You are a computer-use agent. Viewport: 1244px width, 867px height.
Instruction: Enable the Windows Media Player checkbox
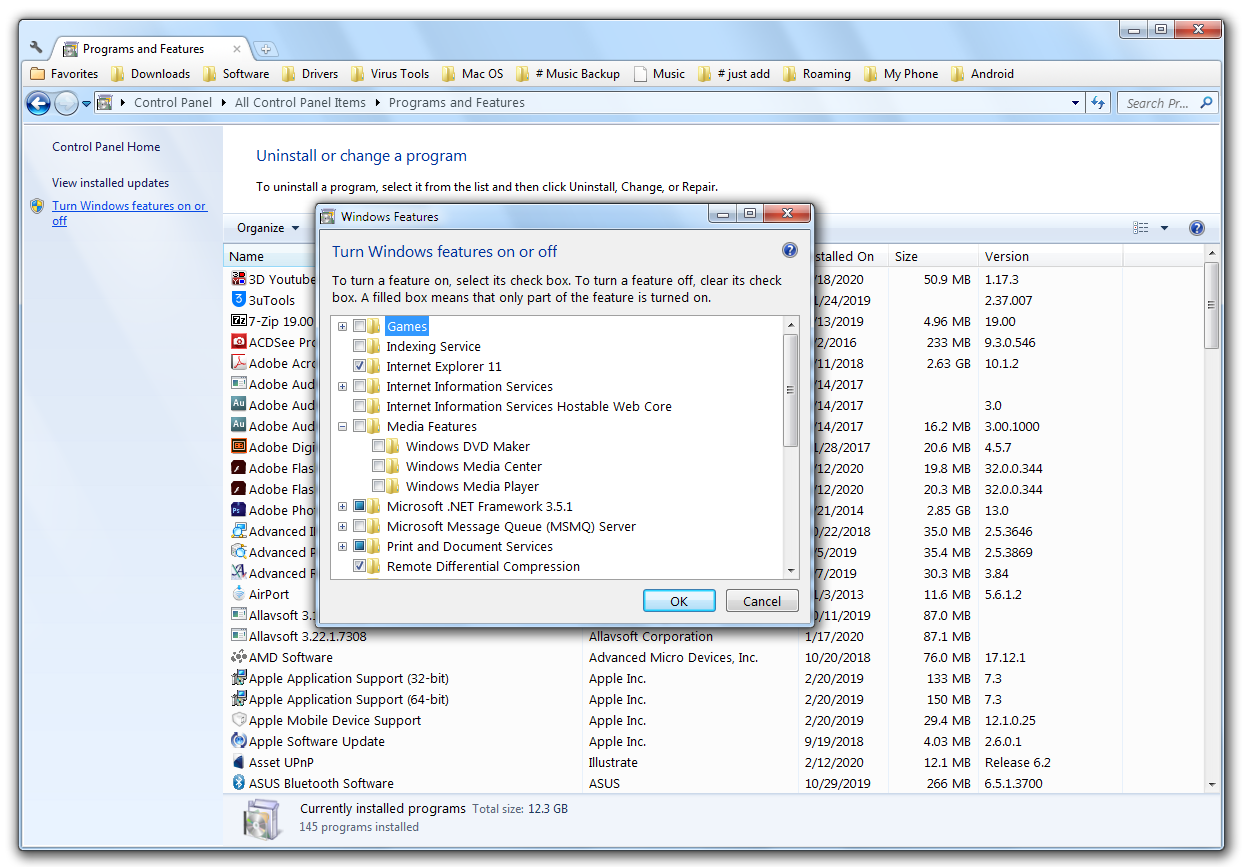(378, 486)
